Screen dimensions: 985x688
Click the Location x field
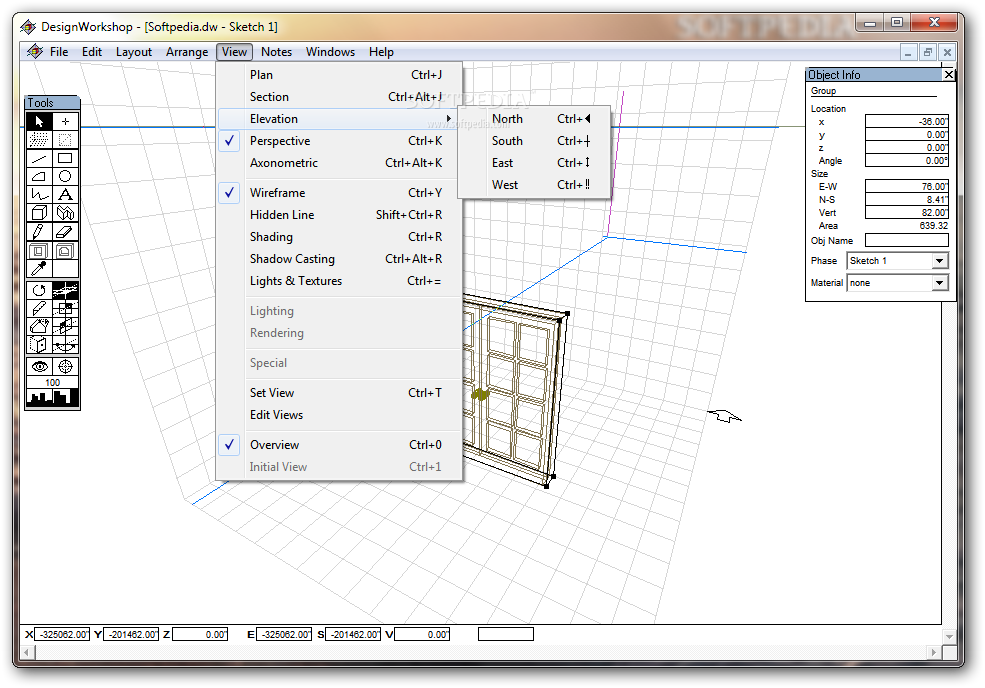click(x=906, y=121)
